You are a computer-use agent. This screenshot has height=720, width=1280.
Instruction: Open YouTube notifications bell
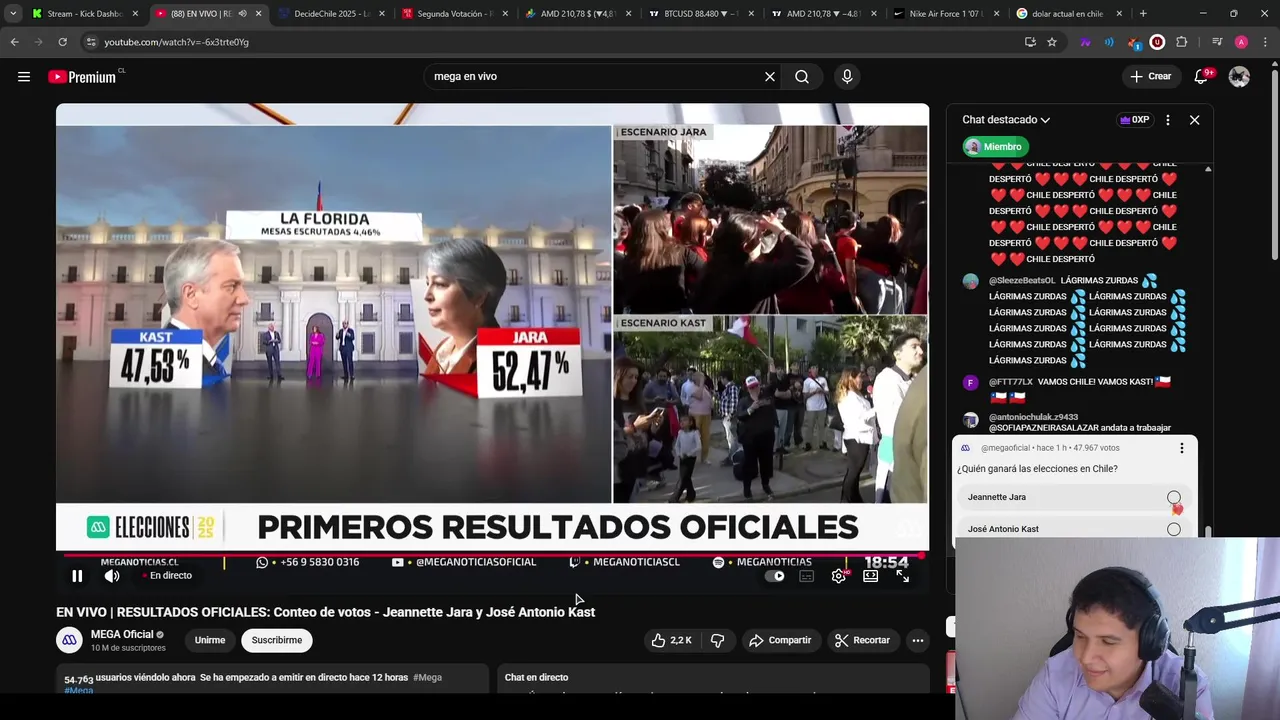(x=1202, y=76)
